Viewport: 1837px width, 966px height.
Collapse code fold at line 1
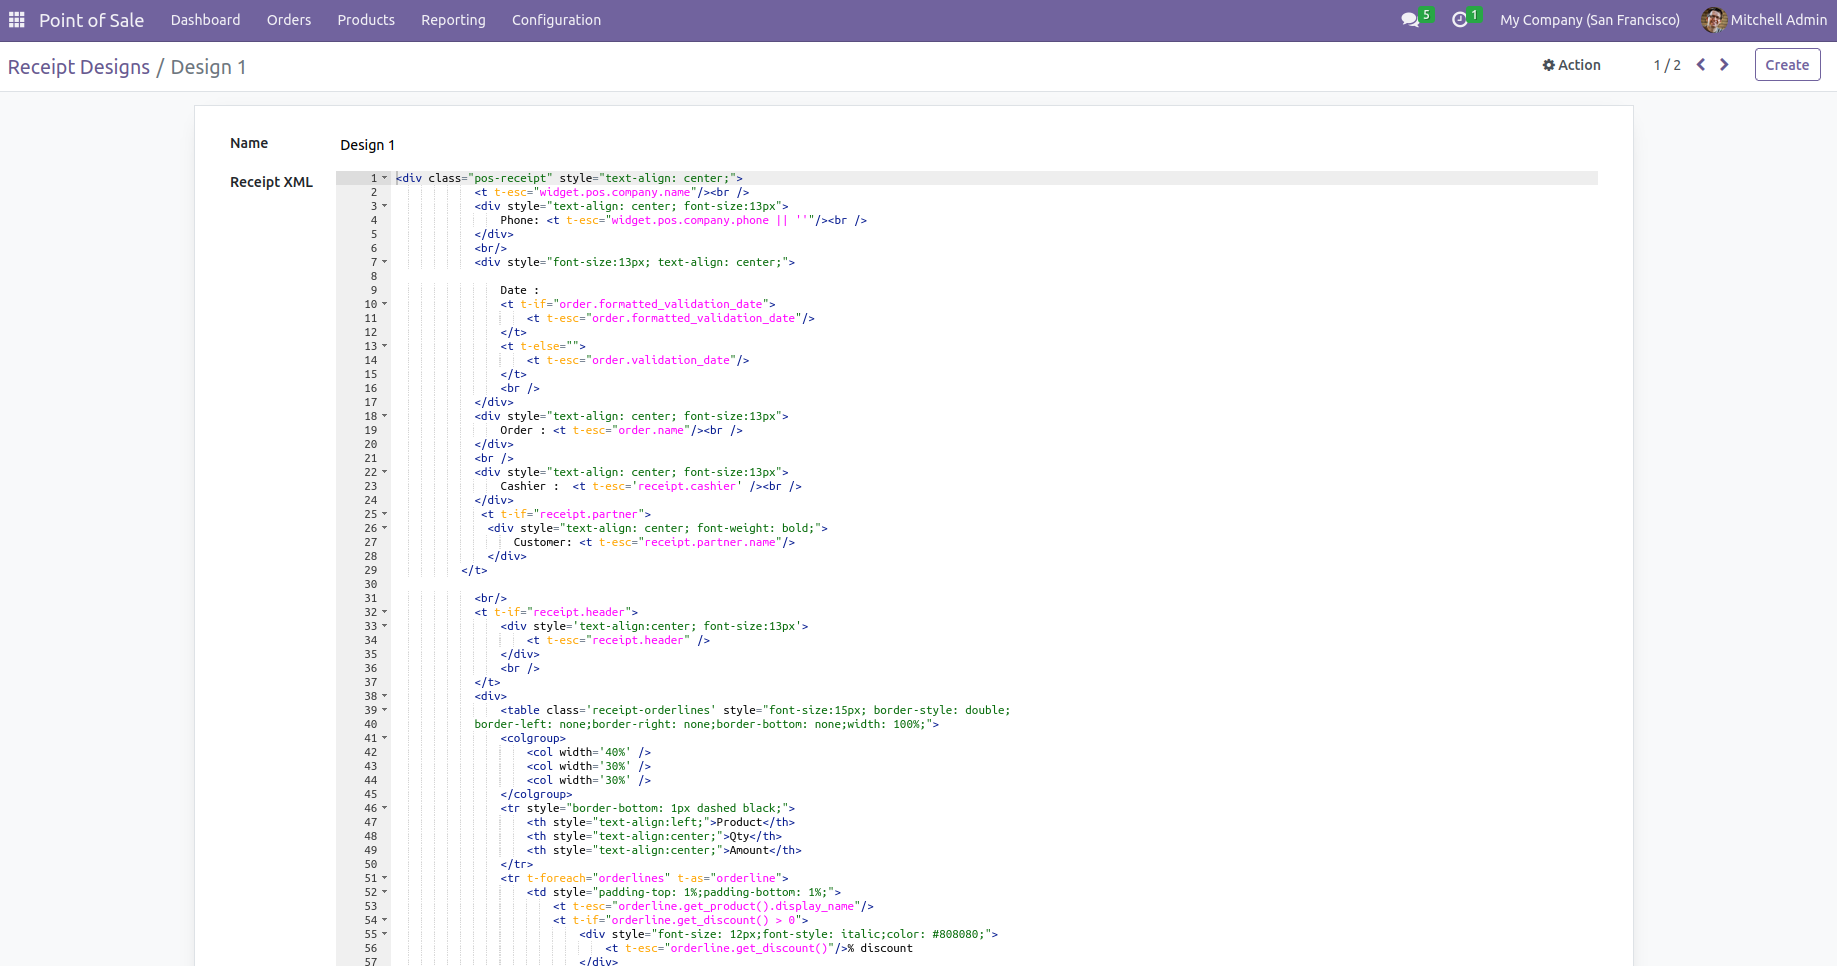(385, 178)
